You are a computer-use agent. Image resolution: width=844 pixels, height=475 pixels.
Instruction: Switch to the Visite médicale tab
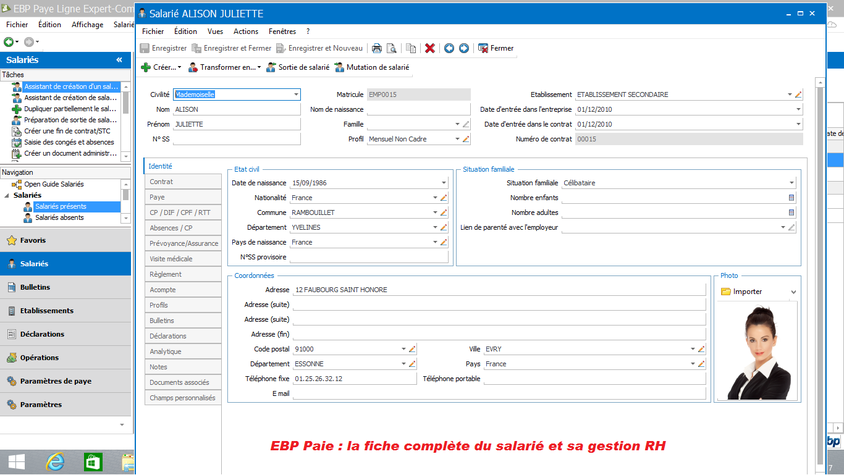pyautogui.click(x=183, y=259)
